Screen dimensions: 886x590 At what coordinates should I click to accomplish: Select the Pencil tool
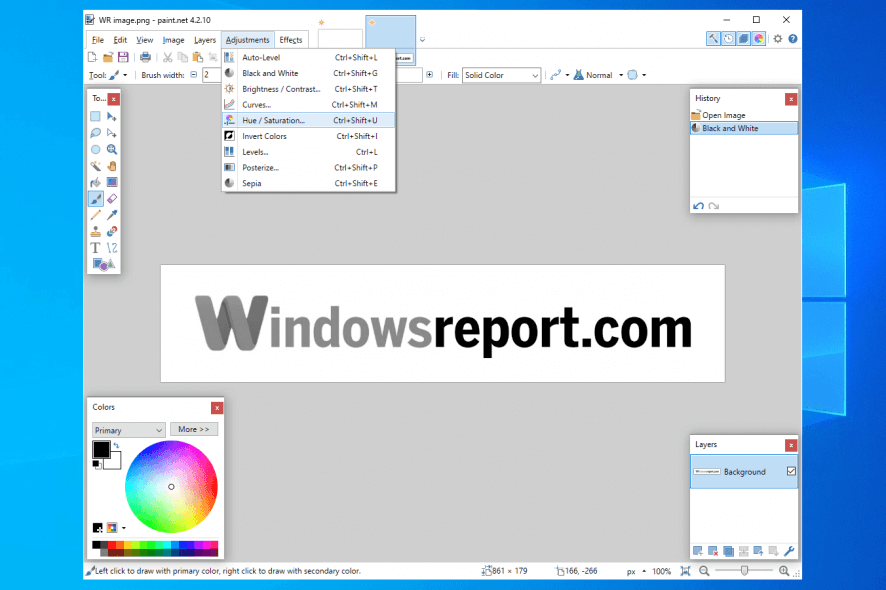pos(95,215)
